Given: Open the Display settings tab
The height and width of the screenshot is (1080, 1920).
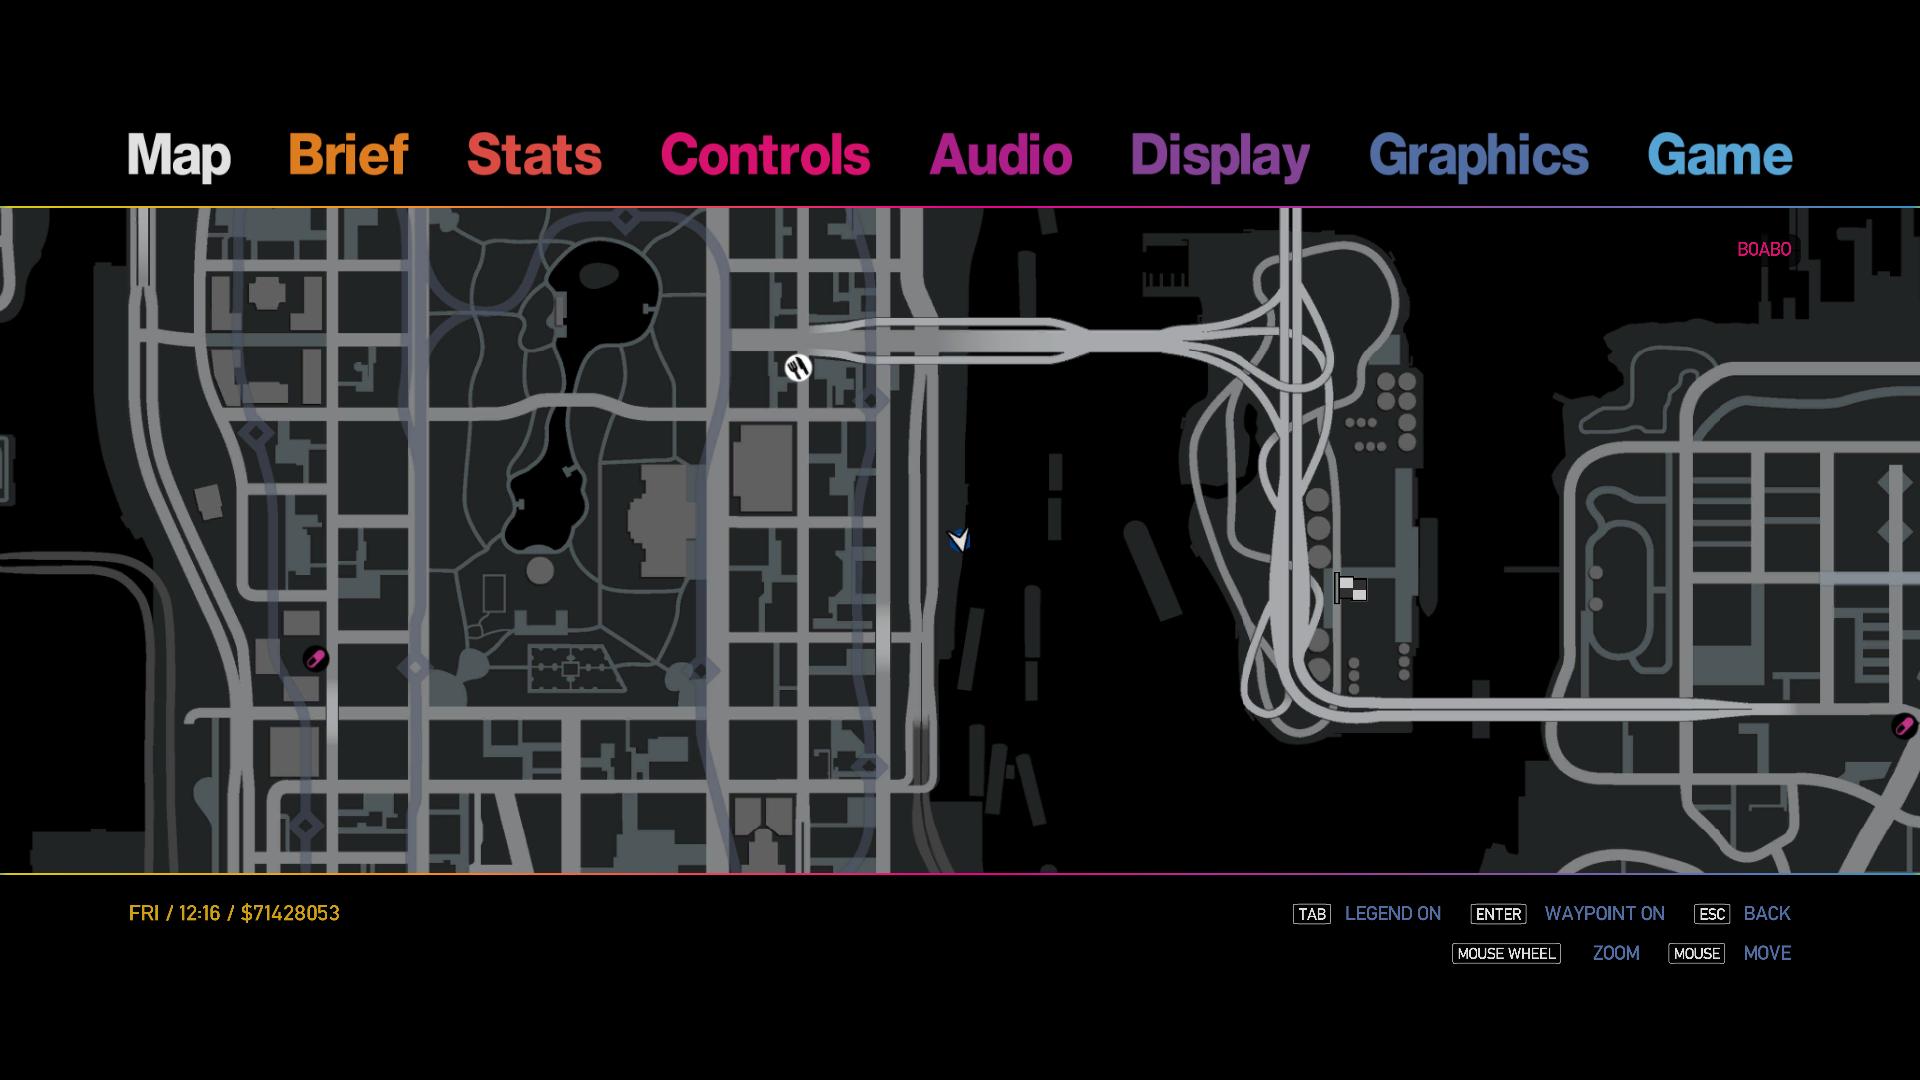Looking at the screenshot, I should click(1219, 157).
